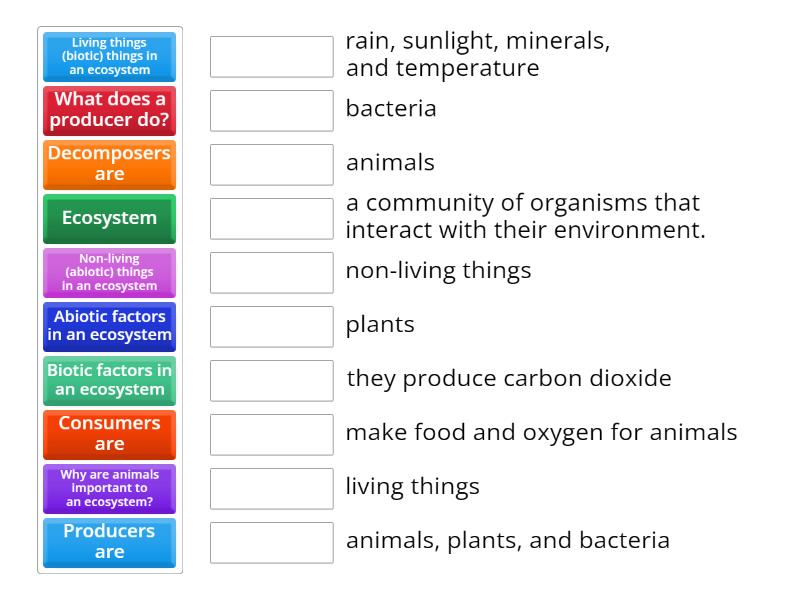Click the slot beside 'non-living things'
800x600 pixels.
pos(271,272)
